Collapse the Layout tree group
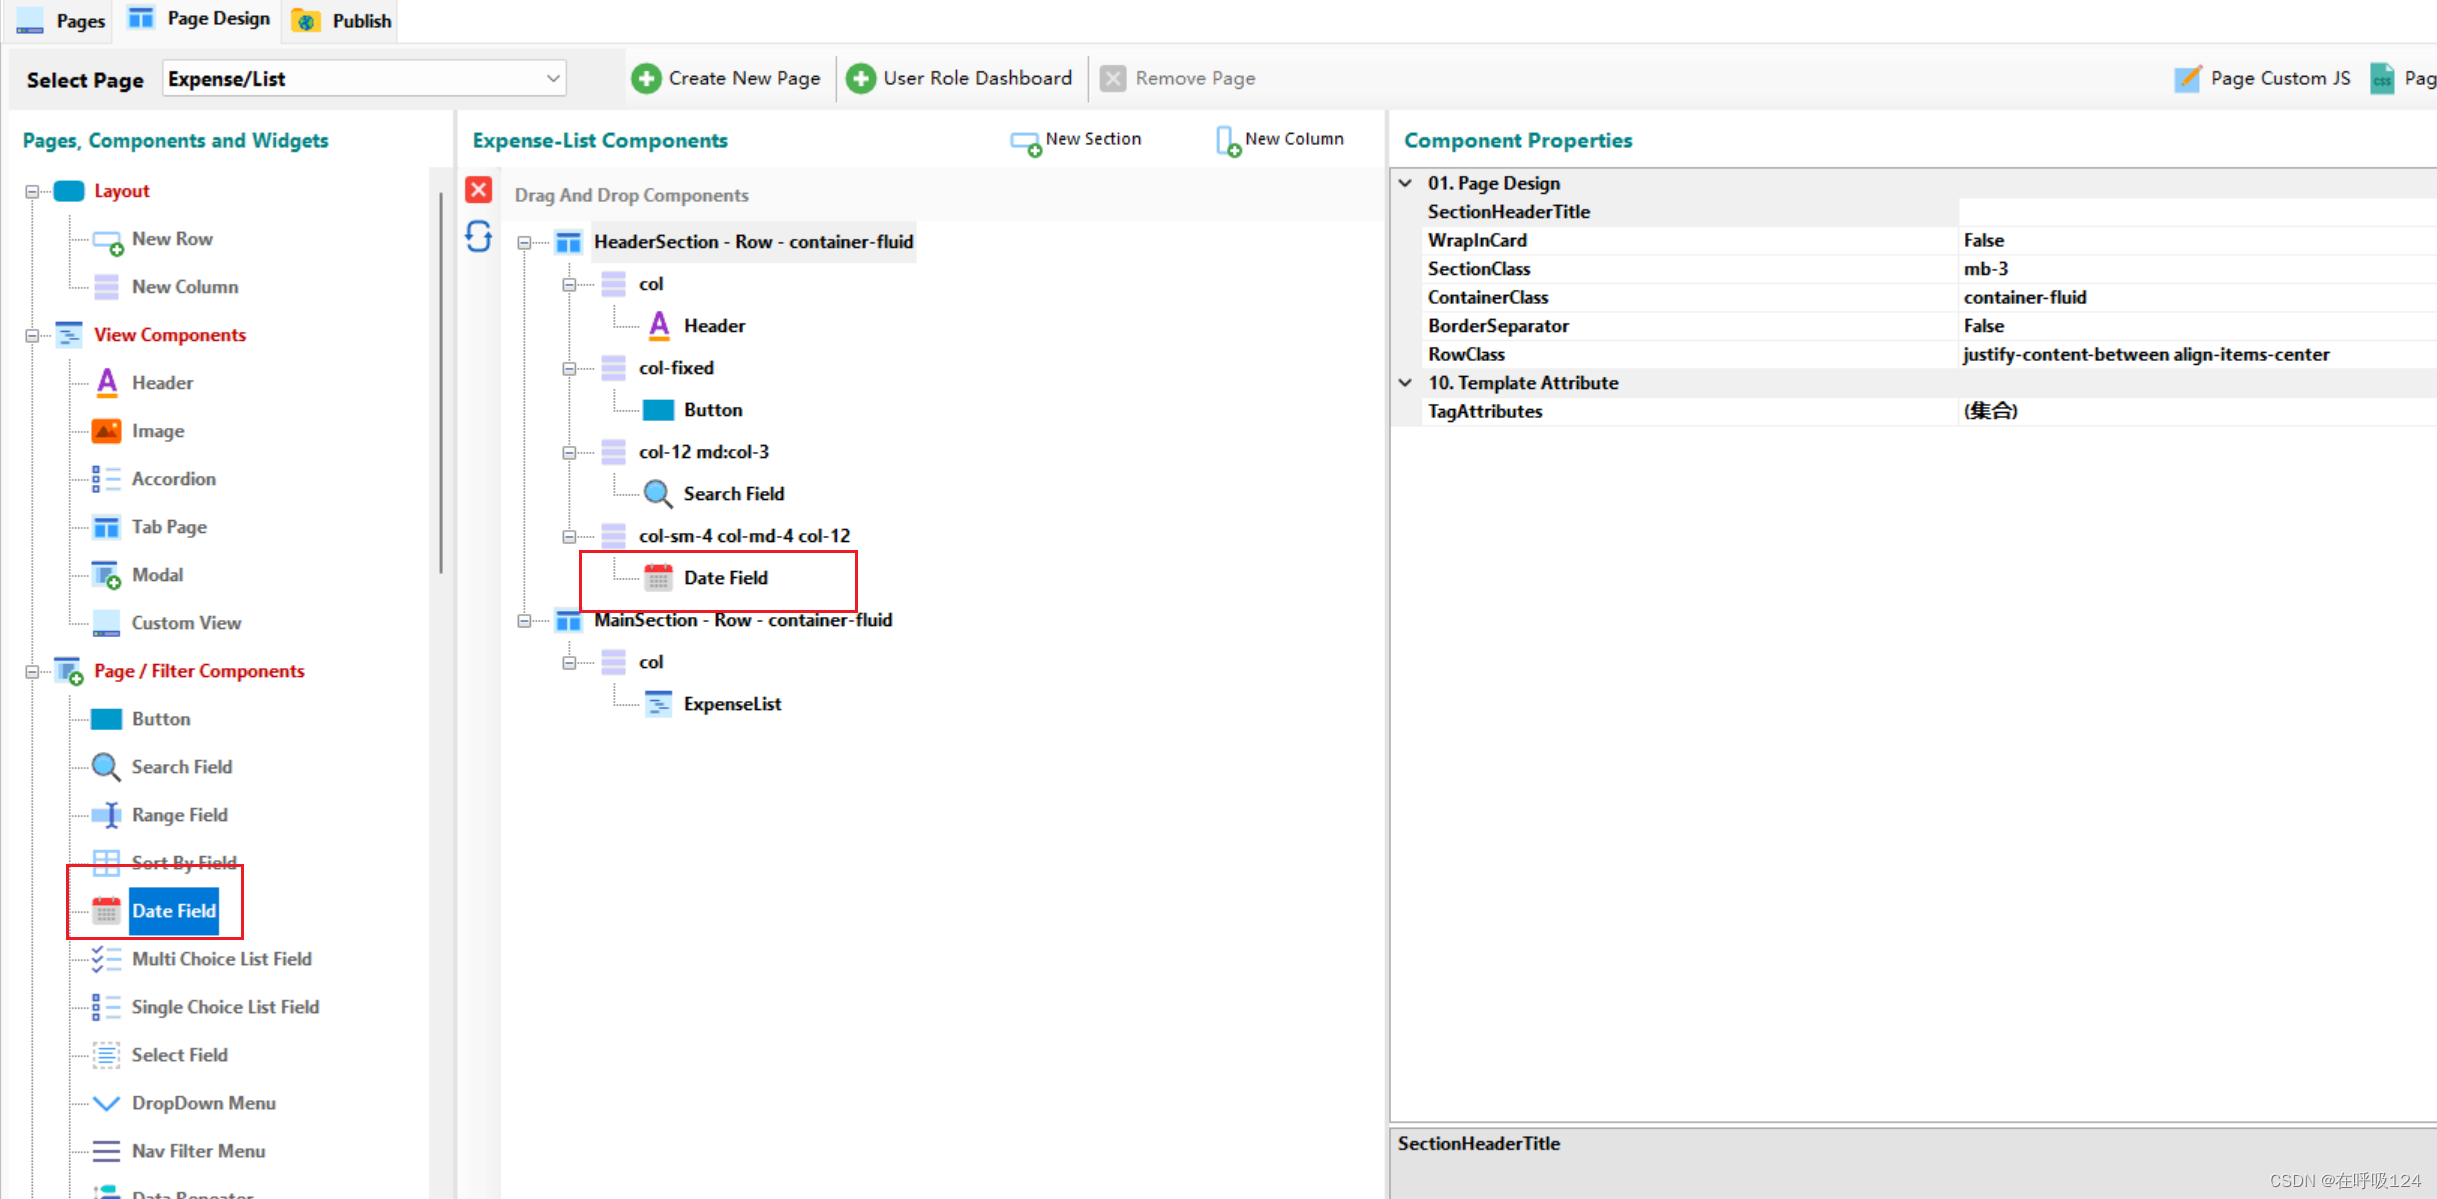This screenshot has width=2437, height=1199. [x=32, y=191]
